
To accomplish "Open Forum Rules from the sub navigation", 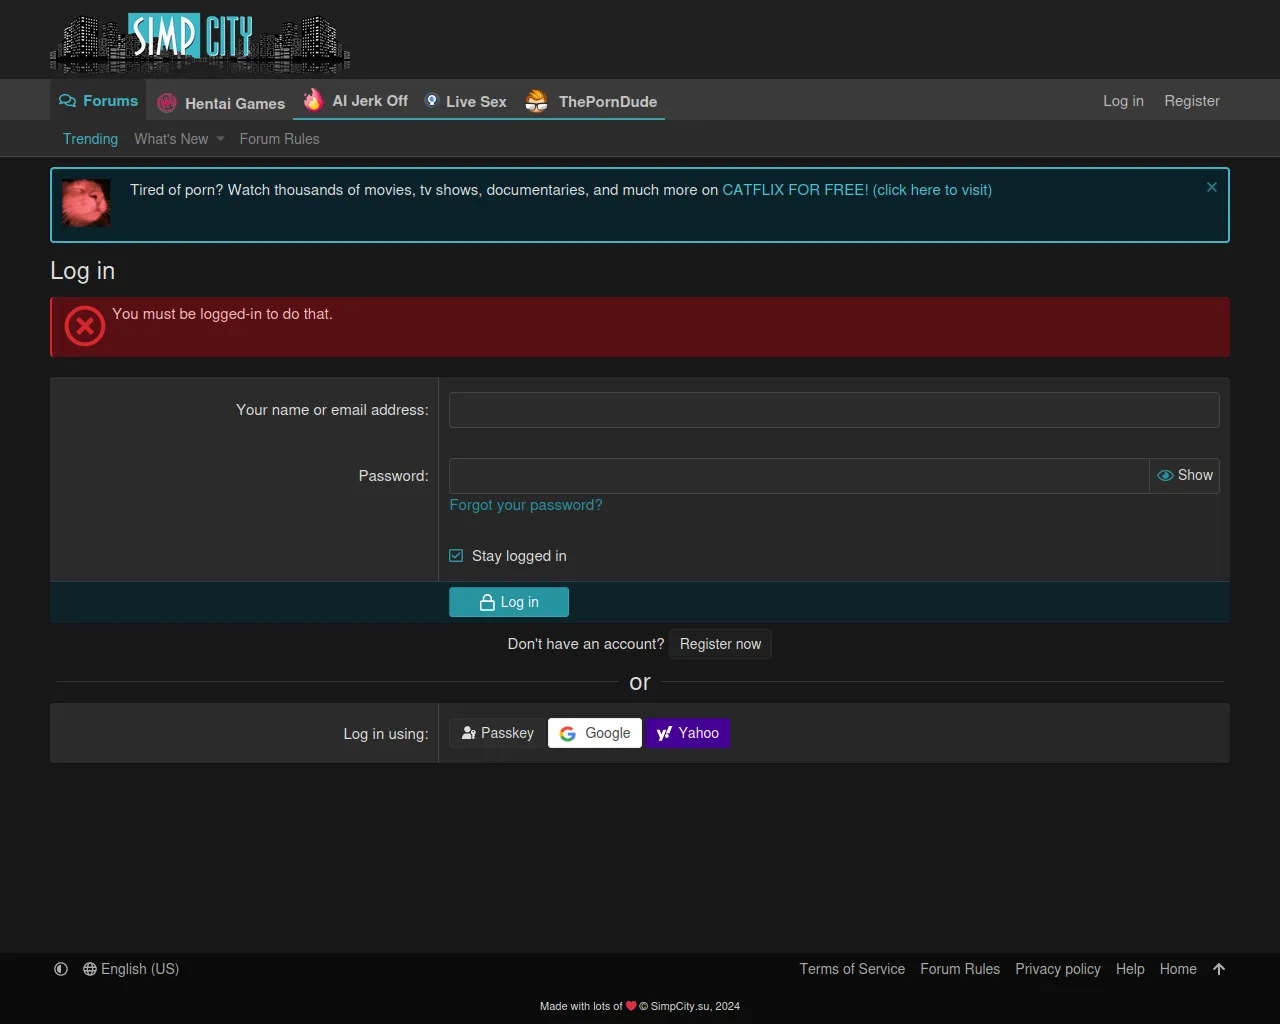I will tap(279, 139).
